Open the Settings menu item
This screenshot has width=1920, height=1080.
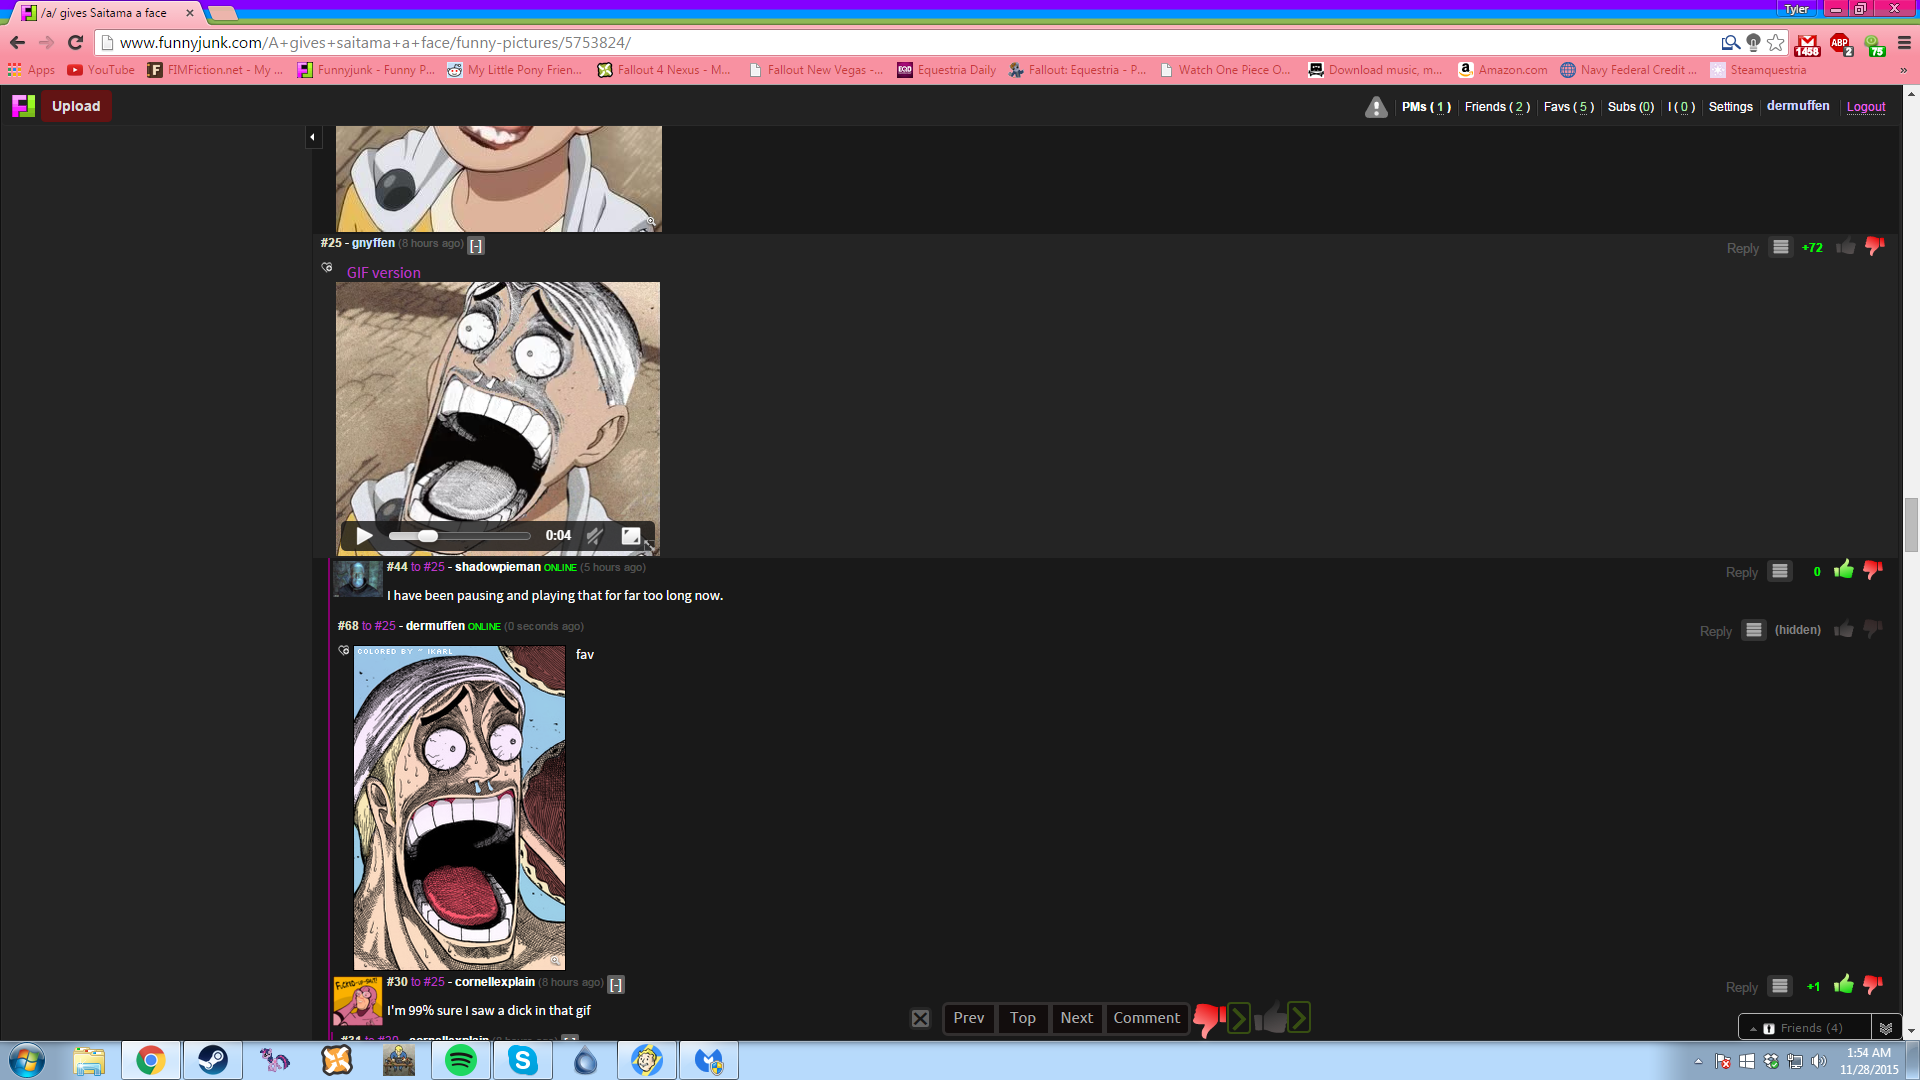click(x=1730, y=107)
